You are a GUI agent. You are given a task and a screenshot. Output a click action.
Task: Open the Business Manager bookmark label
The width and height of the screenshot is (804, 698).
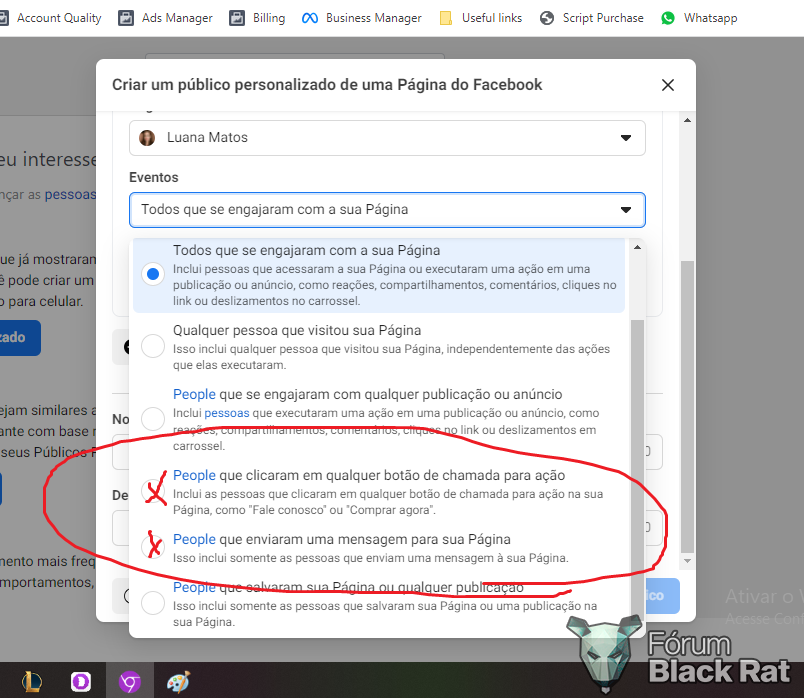coord(374,18)
